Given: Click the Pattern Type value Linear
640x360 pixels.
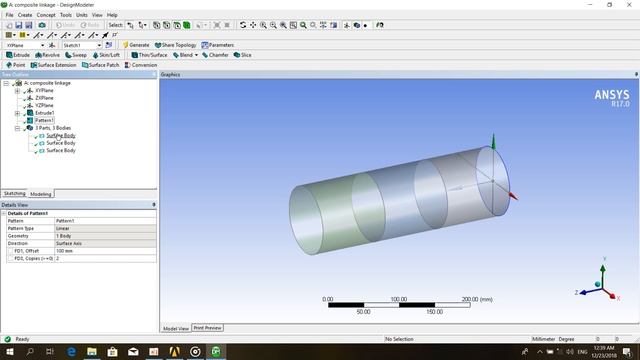Looking at the screenshot, I should tap(105, 229).
